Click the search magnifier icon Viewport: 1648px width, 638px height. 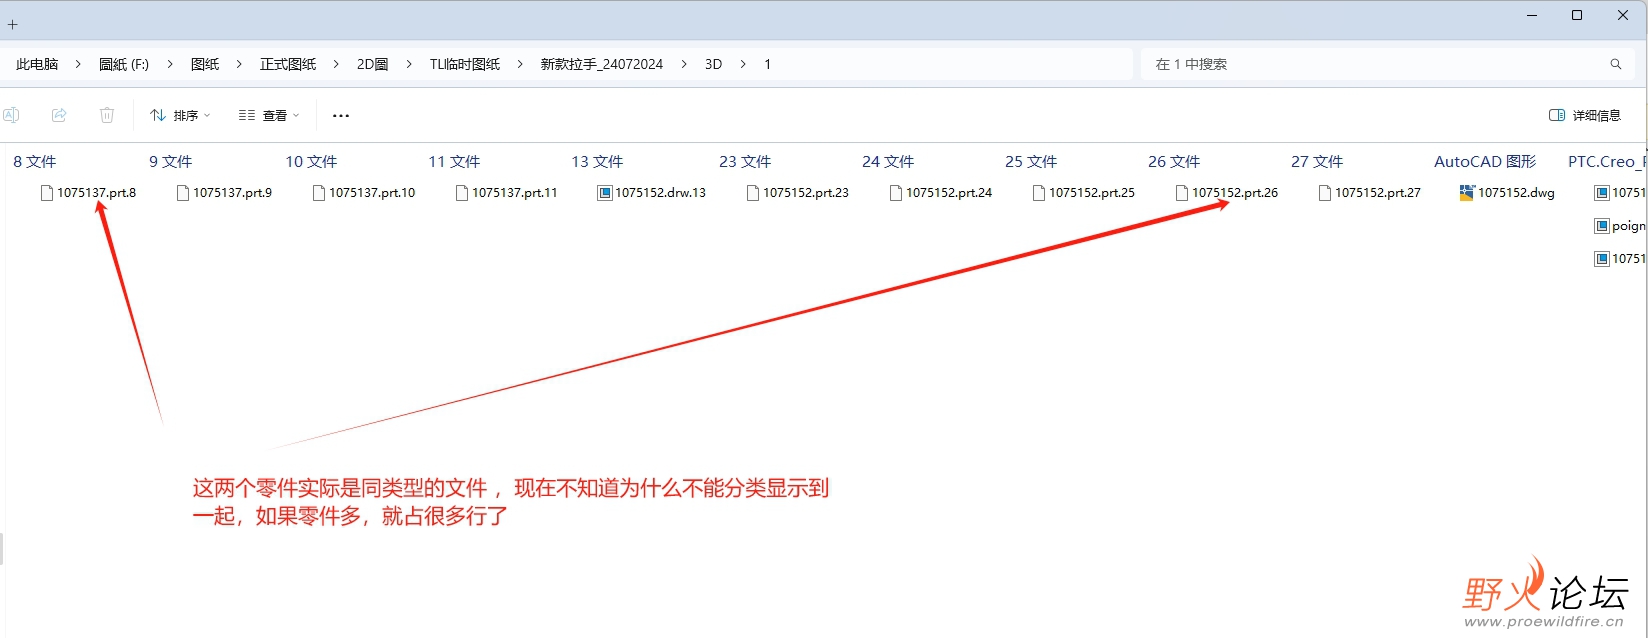tap(1615, 64)
